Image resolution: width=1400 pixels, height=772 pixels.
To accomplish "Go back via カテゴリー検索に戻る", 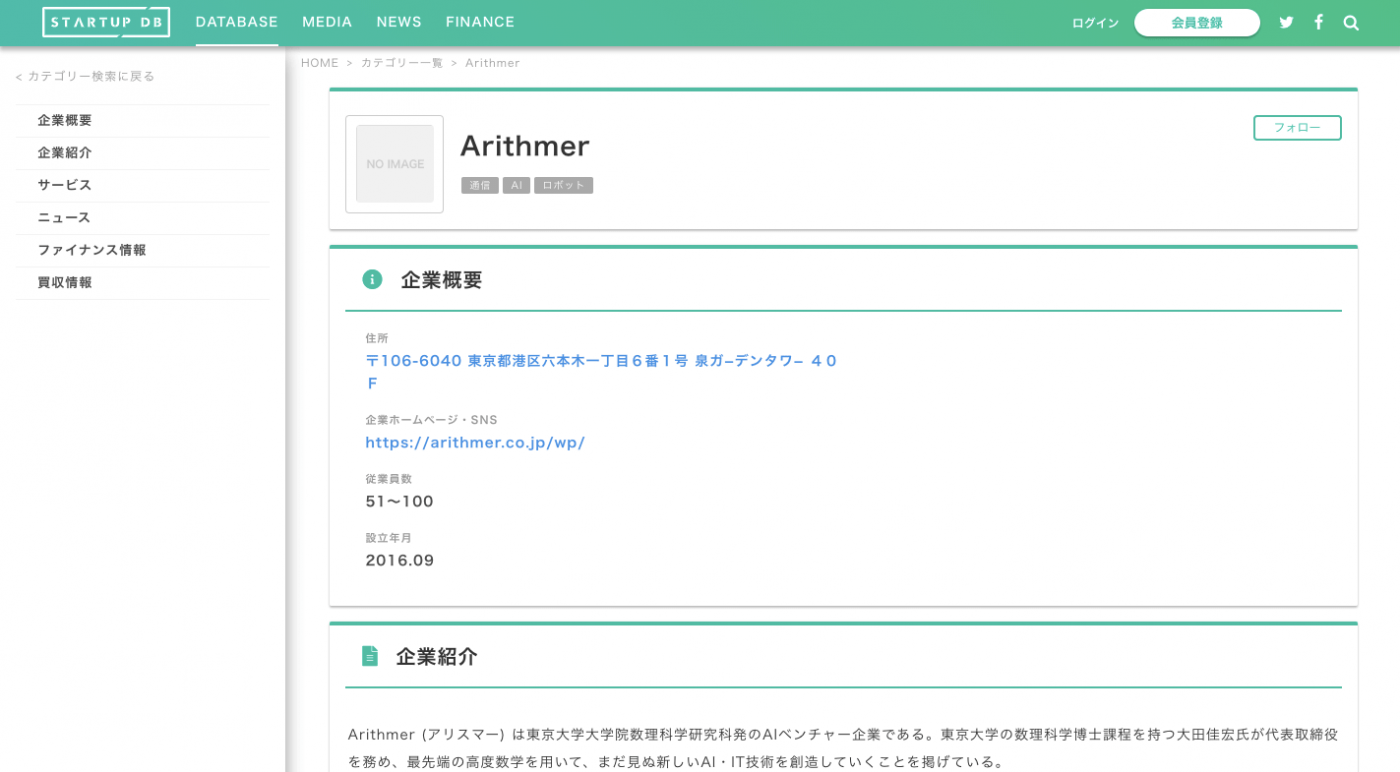I will click(85, 76).
